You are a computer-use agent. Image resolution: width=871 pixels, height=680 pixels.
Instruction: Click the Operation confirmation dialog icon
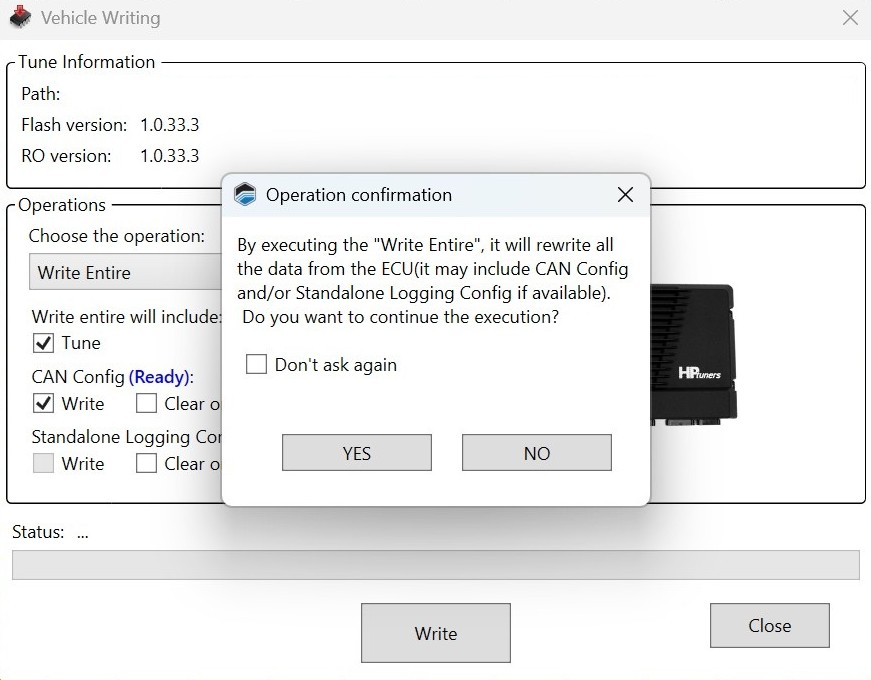(x=245, y=195)
